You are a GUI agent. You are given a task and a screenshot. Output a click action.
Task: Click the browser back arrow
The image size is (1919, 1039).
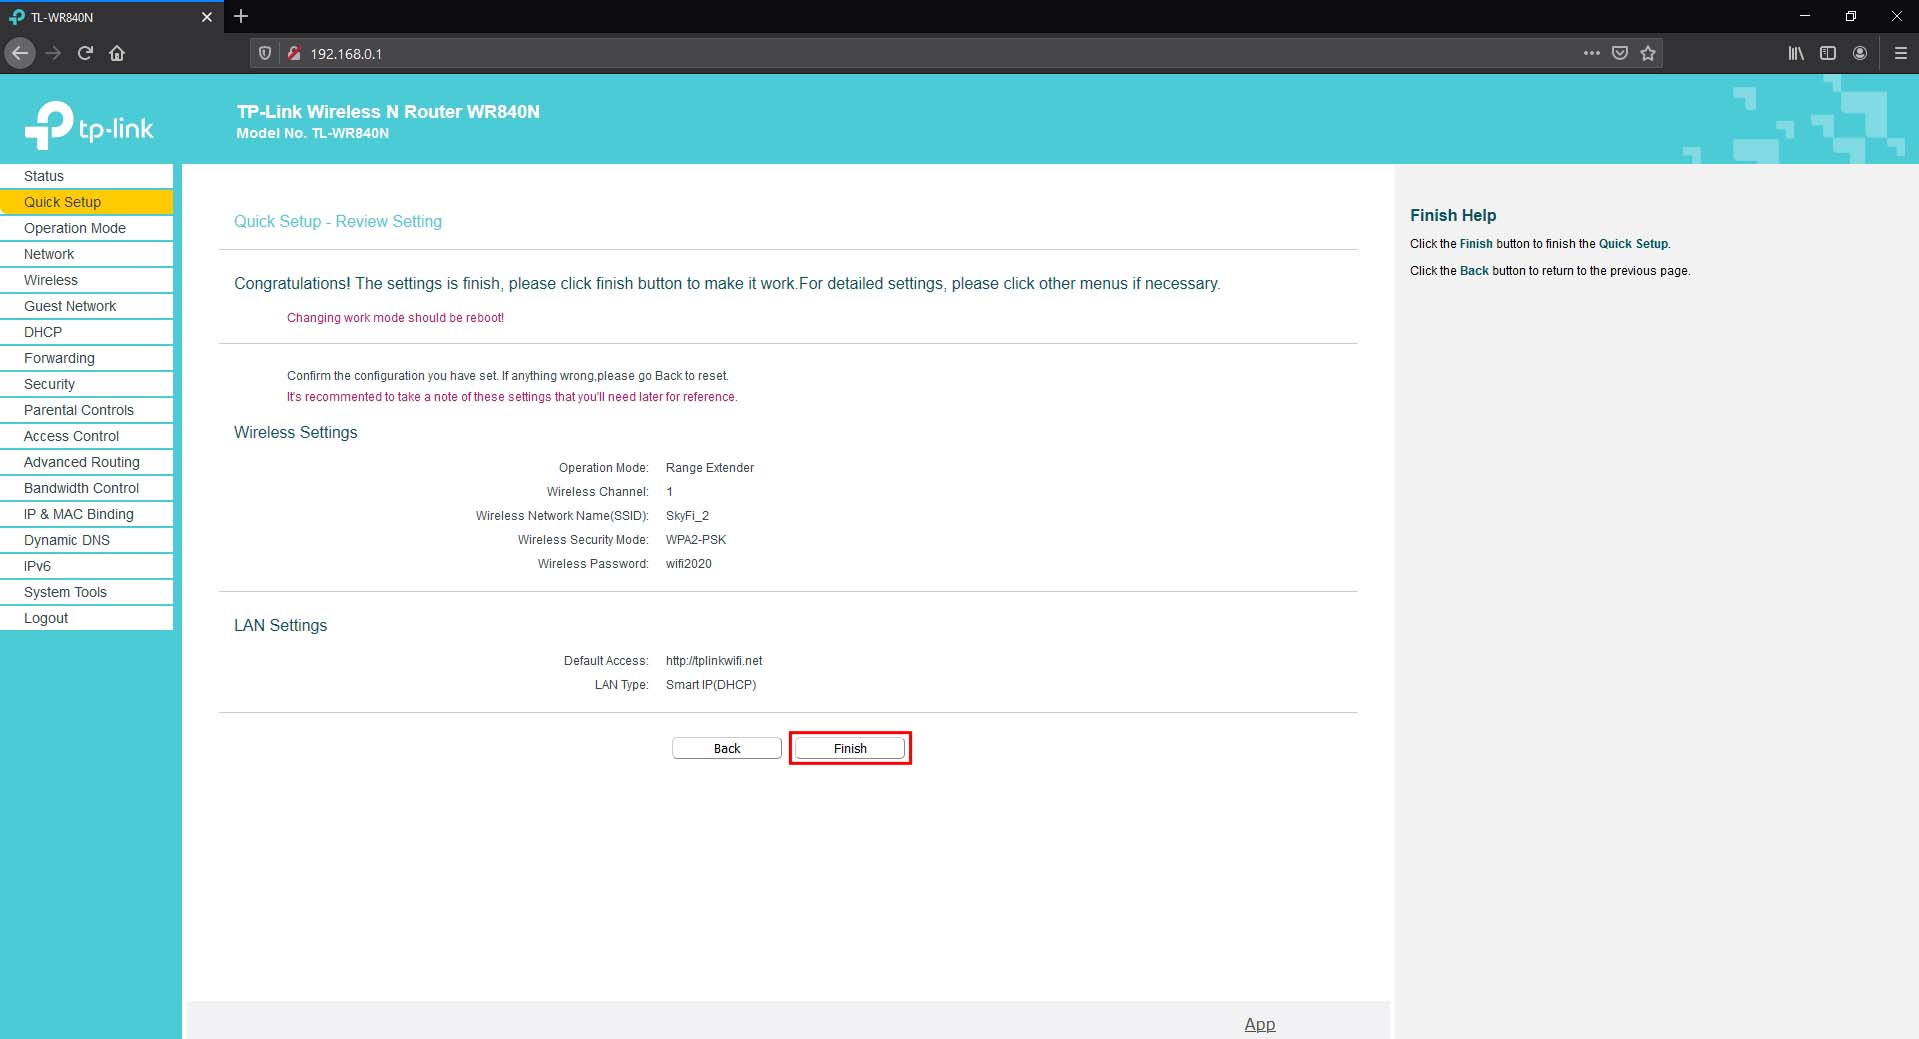[19, 53]
